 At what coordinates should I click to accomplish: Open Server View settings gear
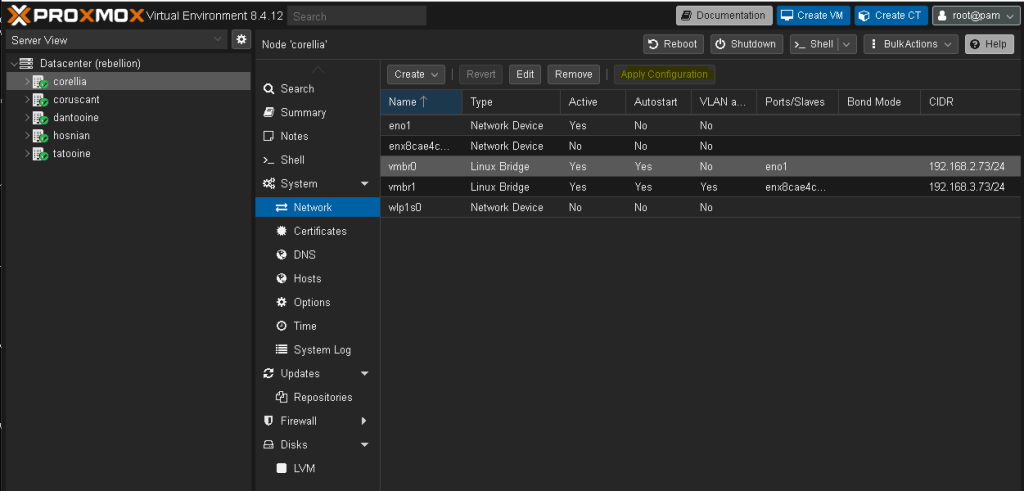242,39
